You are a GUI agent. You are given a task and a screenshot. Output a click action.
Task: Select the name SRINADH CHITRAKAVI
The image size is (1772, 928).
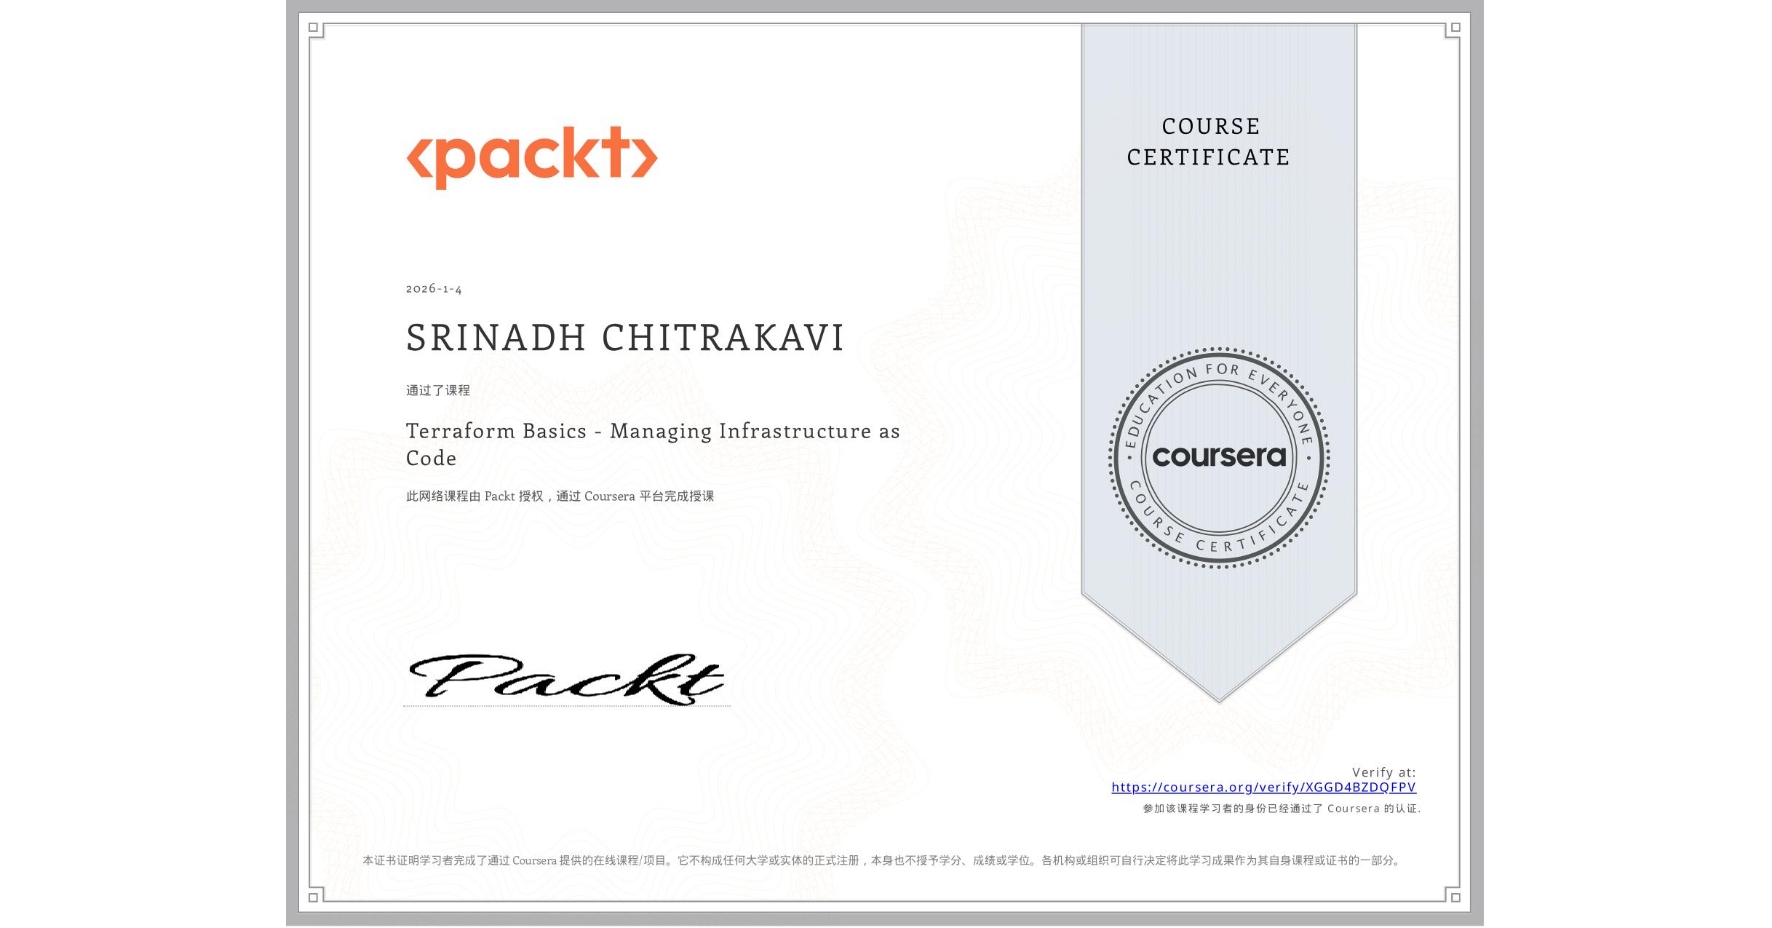(625, 338)
